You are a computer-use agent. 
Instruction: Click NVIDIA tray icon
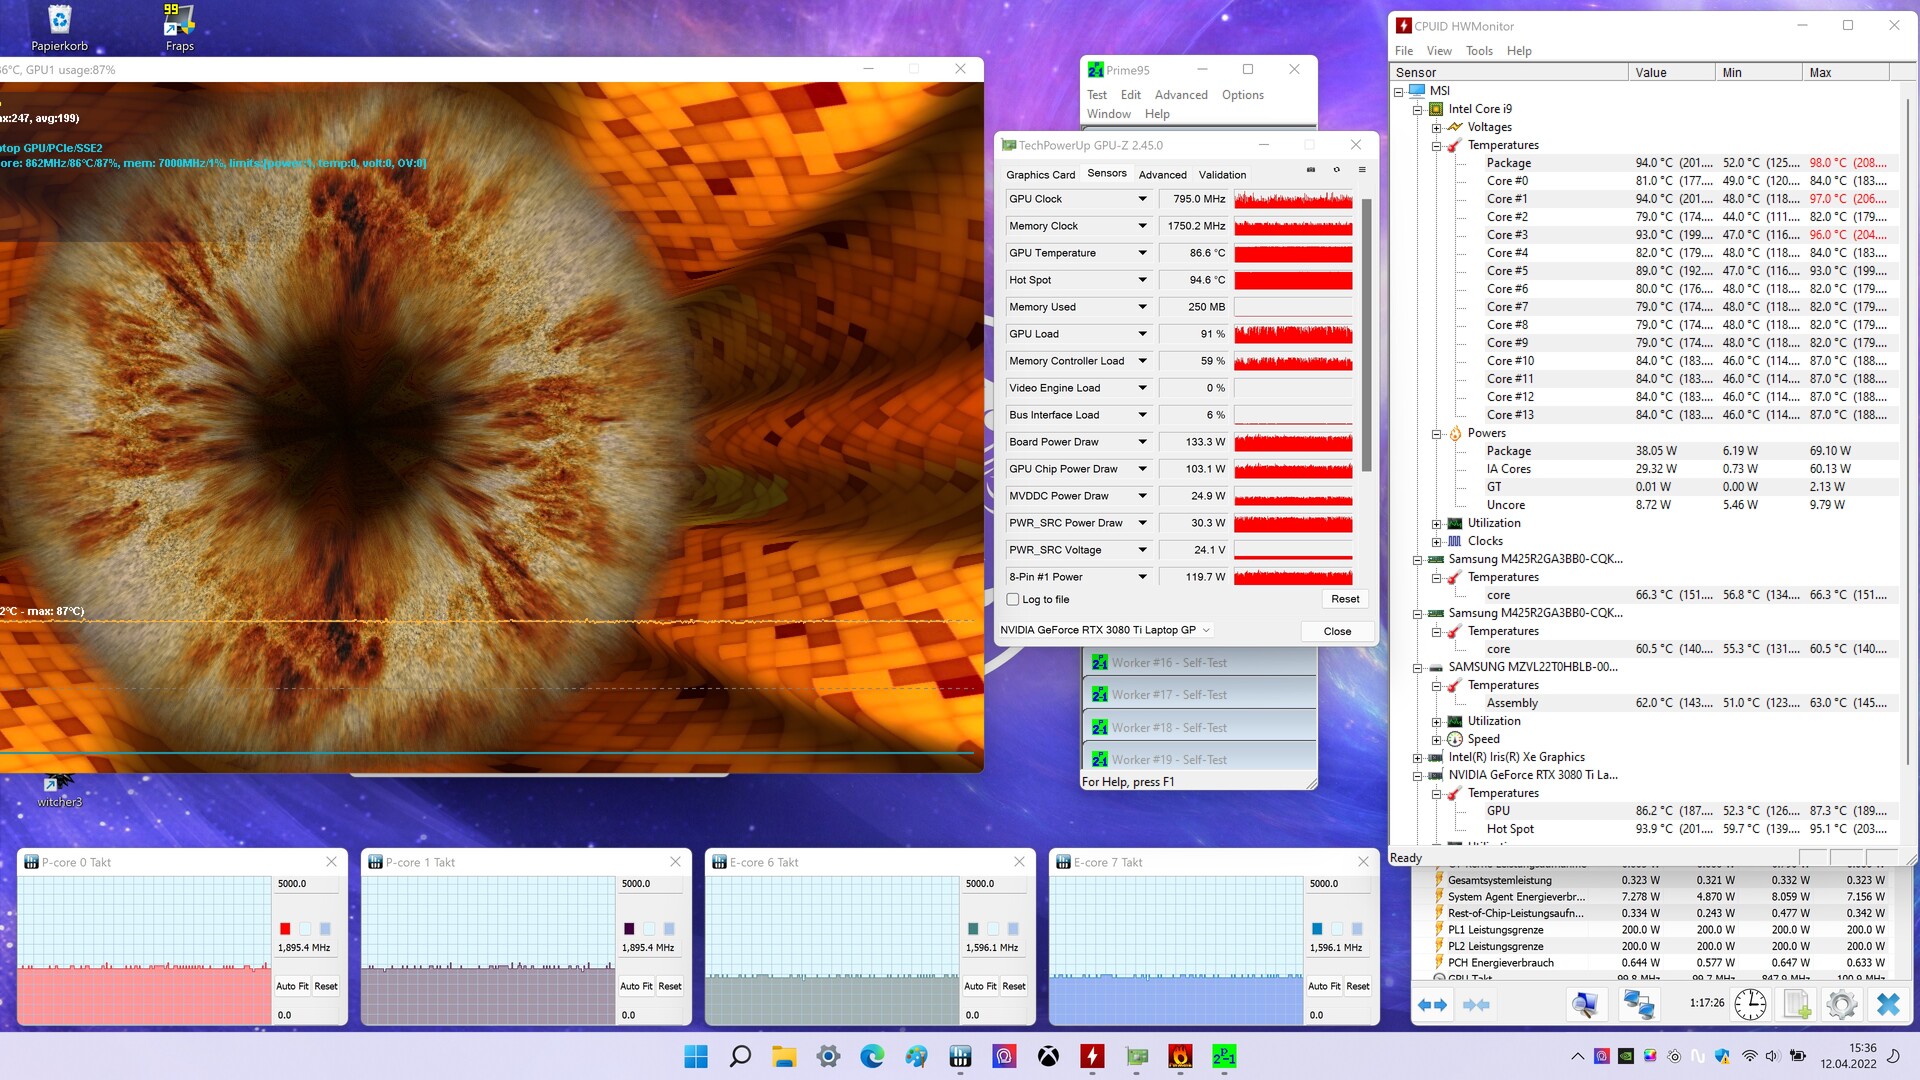1626,1056
